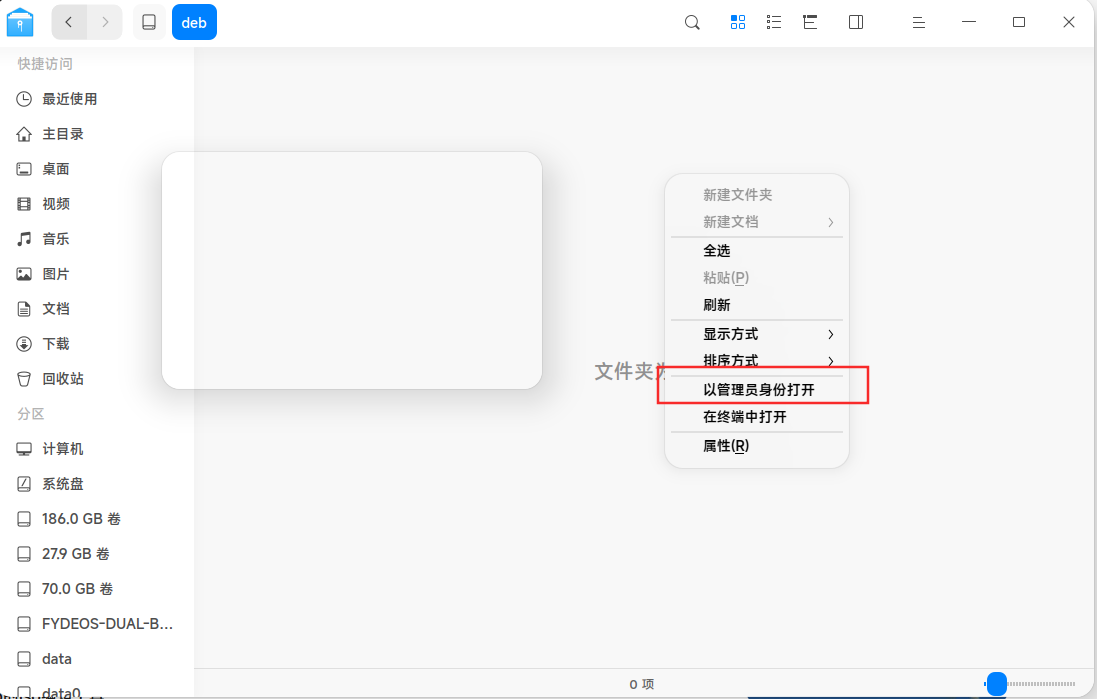1097x699 pixels.
Task: Click the icon size zoom slider handle
Action: click(996, 684)
